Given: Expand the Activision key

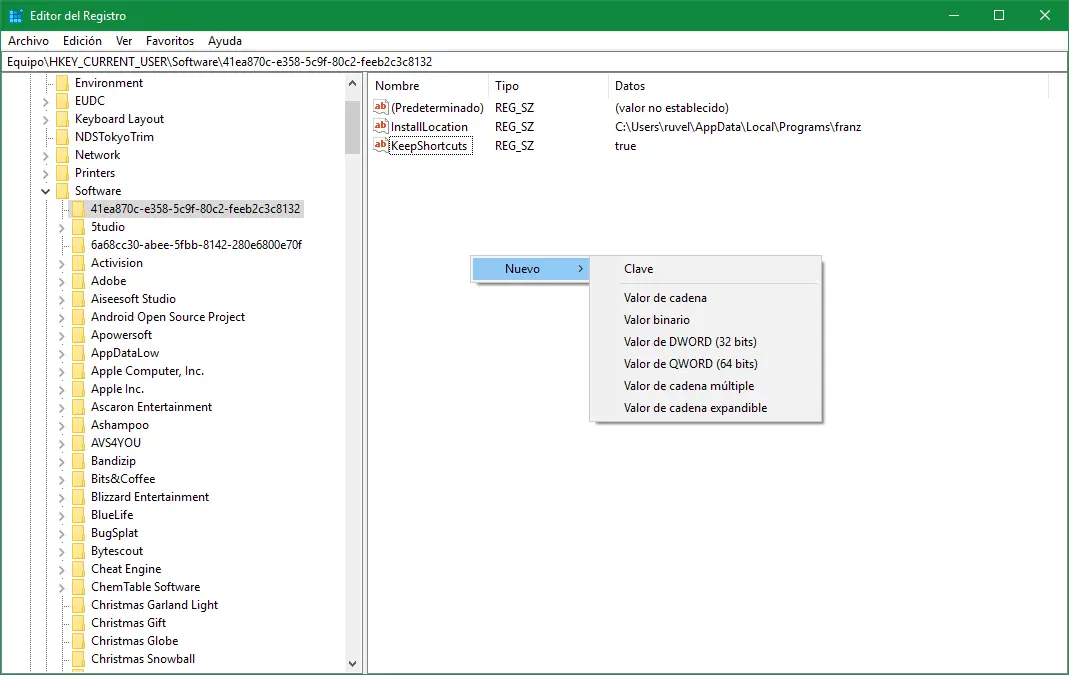Looking at the screenshot, I should click(x=61, y=263).
